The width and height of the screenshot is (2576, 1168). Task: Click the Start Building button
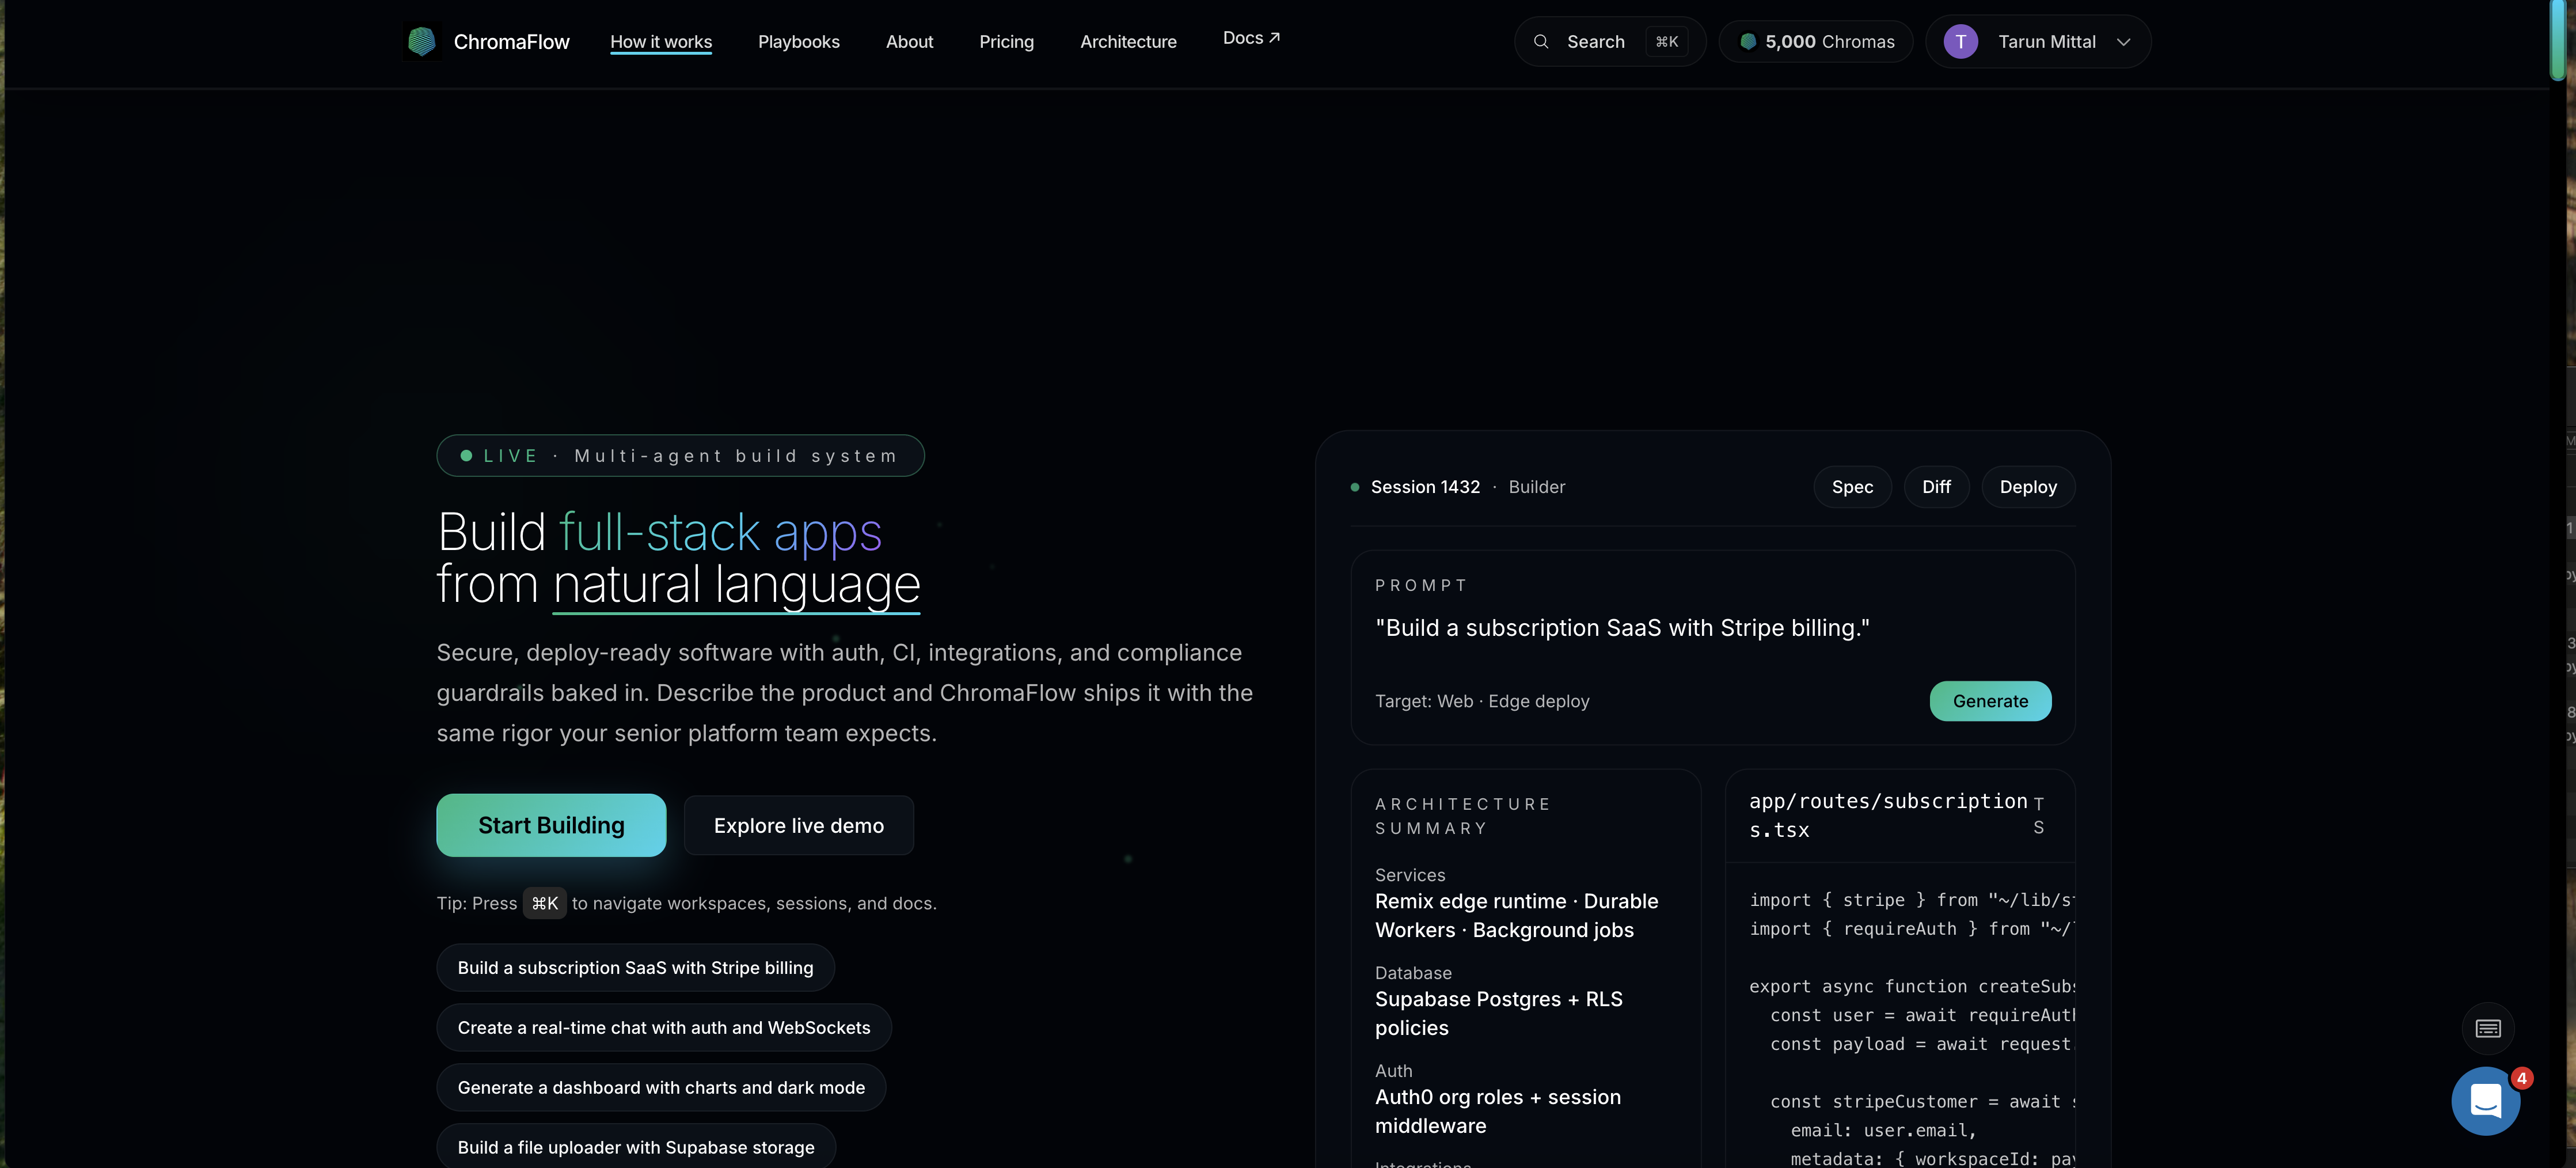pos(551,825)
